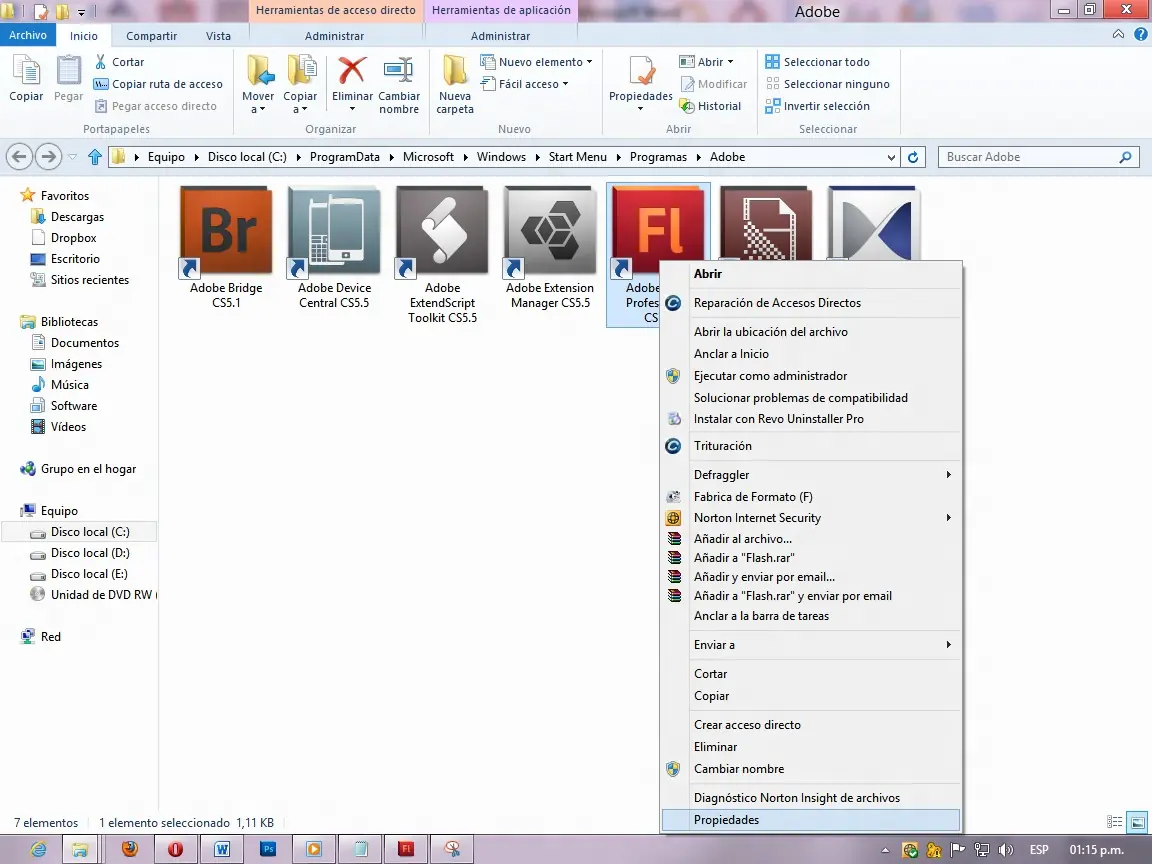
Task: Click Copiar ruta de acceso
Action: point(158,84)
